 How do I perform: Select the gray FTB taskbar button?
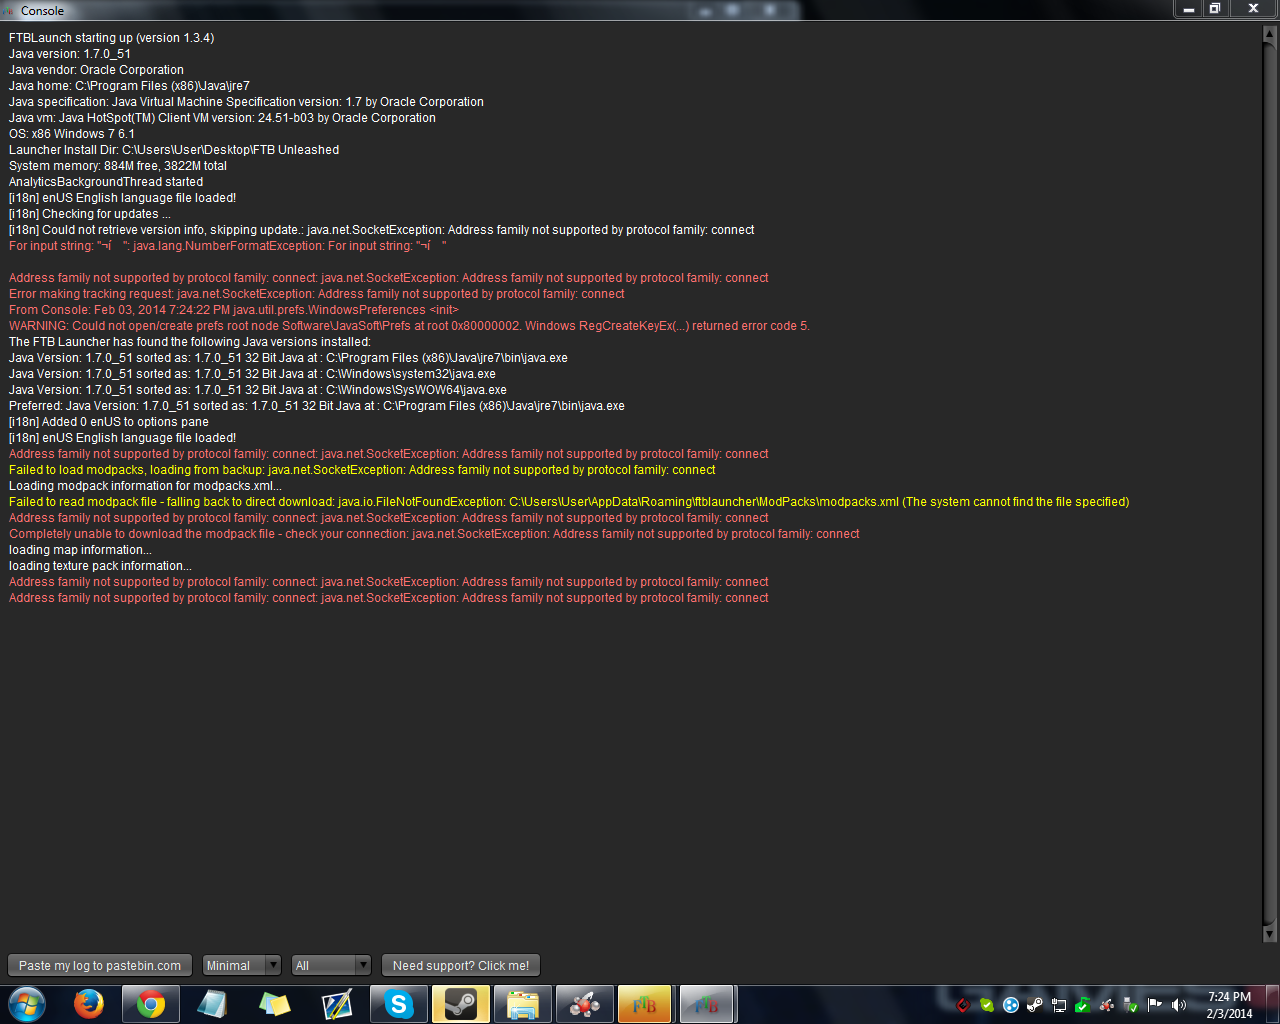click(x=707, y=1004)
